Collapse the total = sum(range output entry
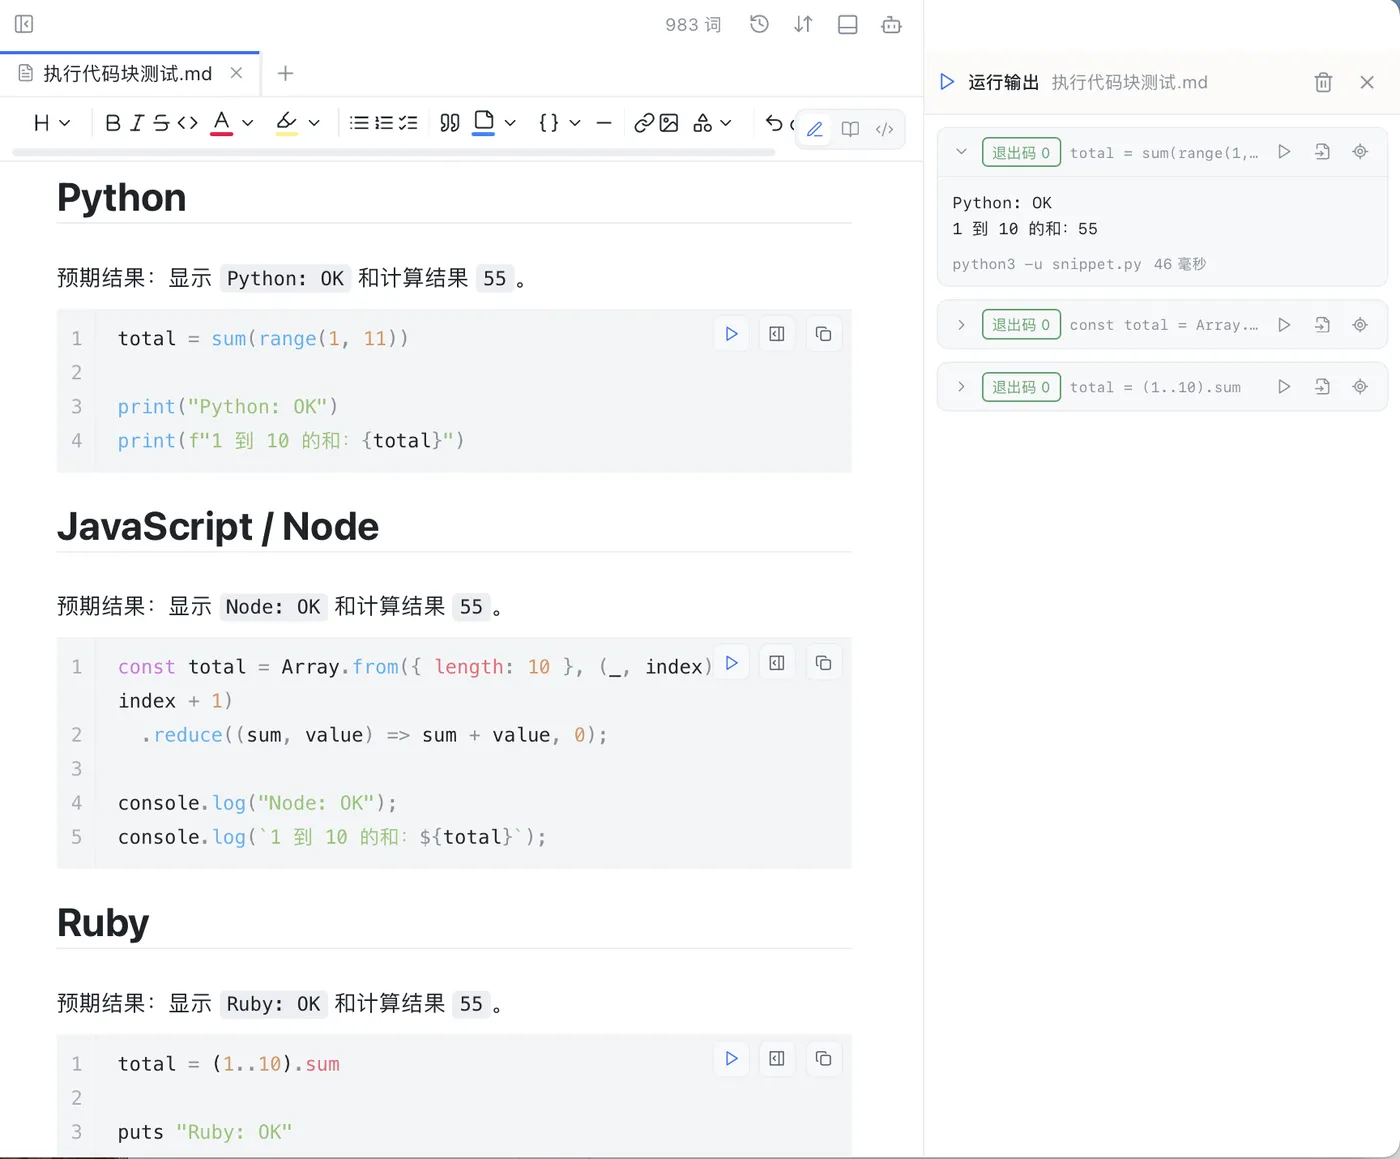This screenshot has width=1400, height=1159. (961, 152)
